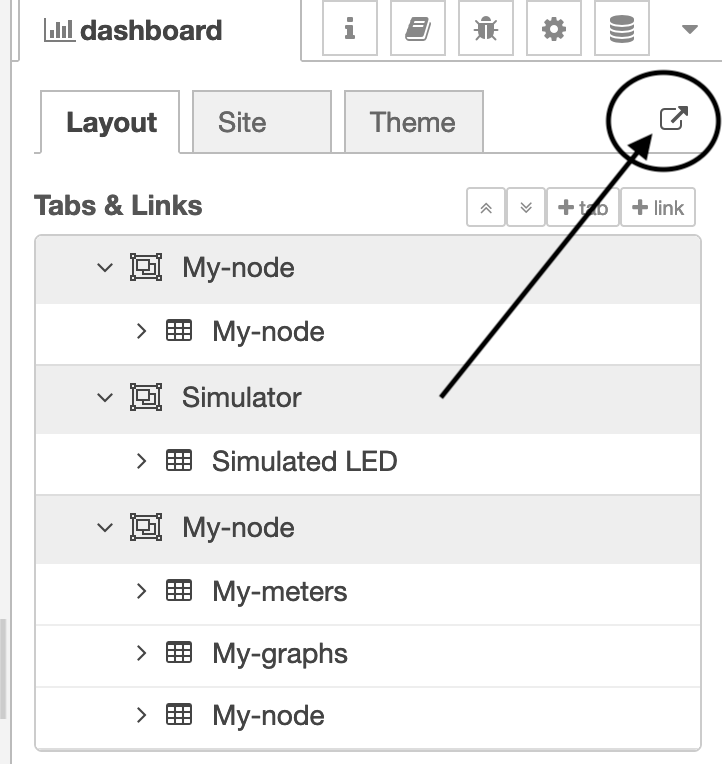The width and height of the screenshot is (722, 764).
Task: Open the info sidebar icon
Action: point(350,28)
